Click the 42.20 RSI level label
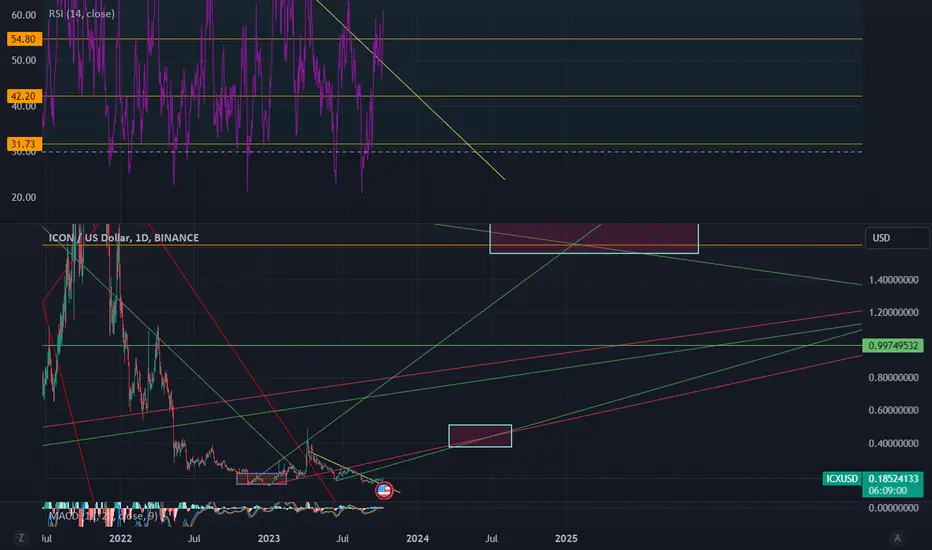The image size is (932, 550). coord(24,96)
